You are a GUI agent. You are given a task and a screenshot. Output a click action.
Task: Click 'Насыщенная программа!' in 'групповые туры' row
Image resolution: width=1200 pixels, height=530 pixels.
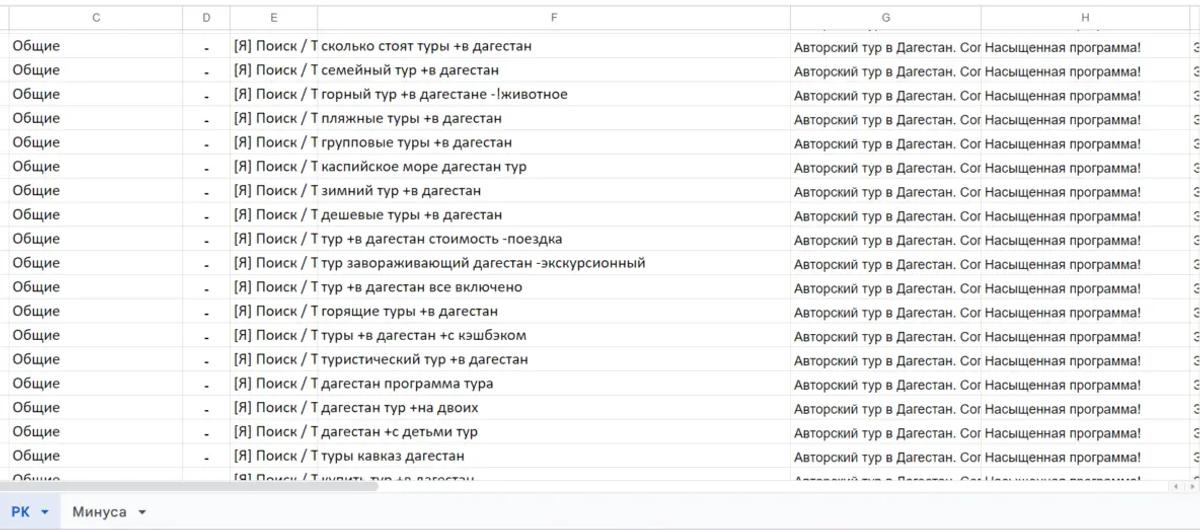click(x=1062, y=143)
